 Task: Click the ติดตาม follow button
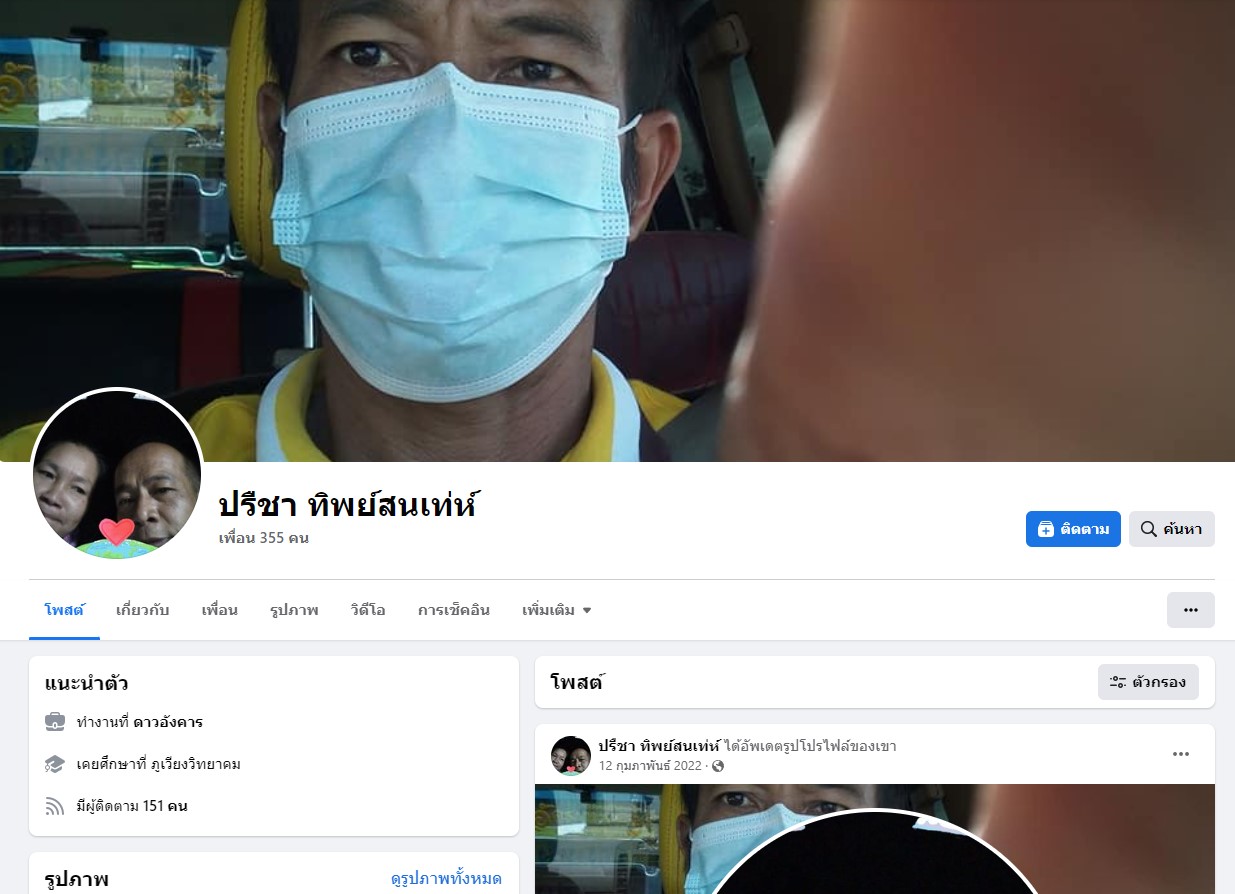click(x=1073, y=529)
